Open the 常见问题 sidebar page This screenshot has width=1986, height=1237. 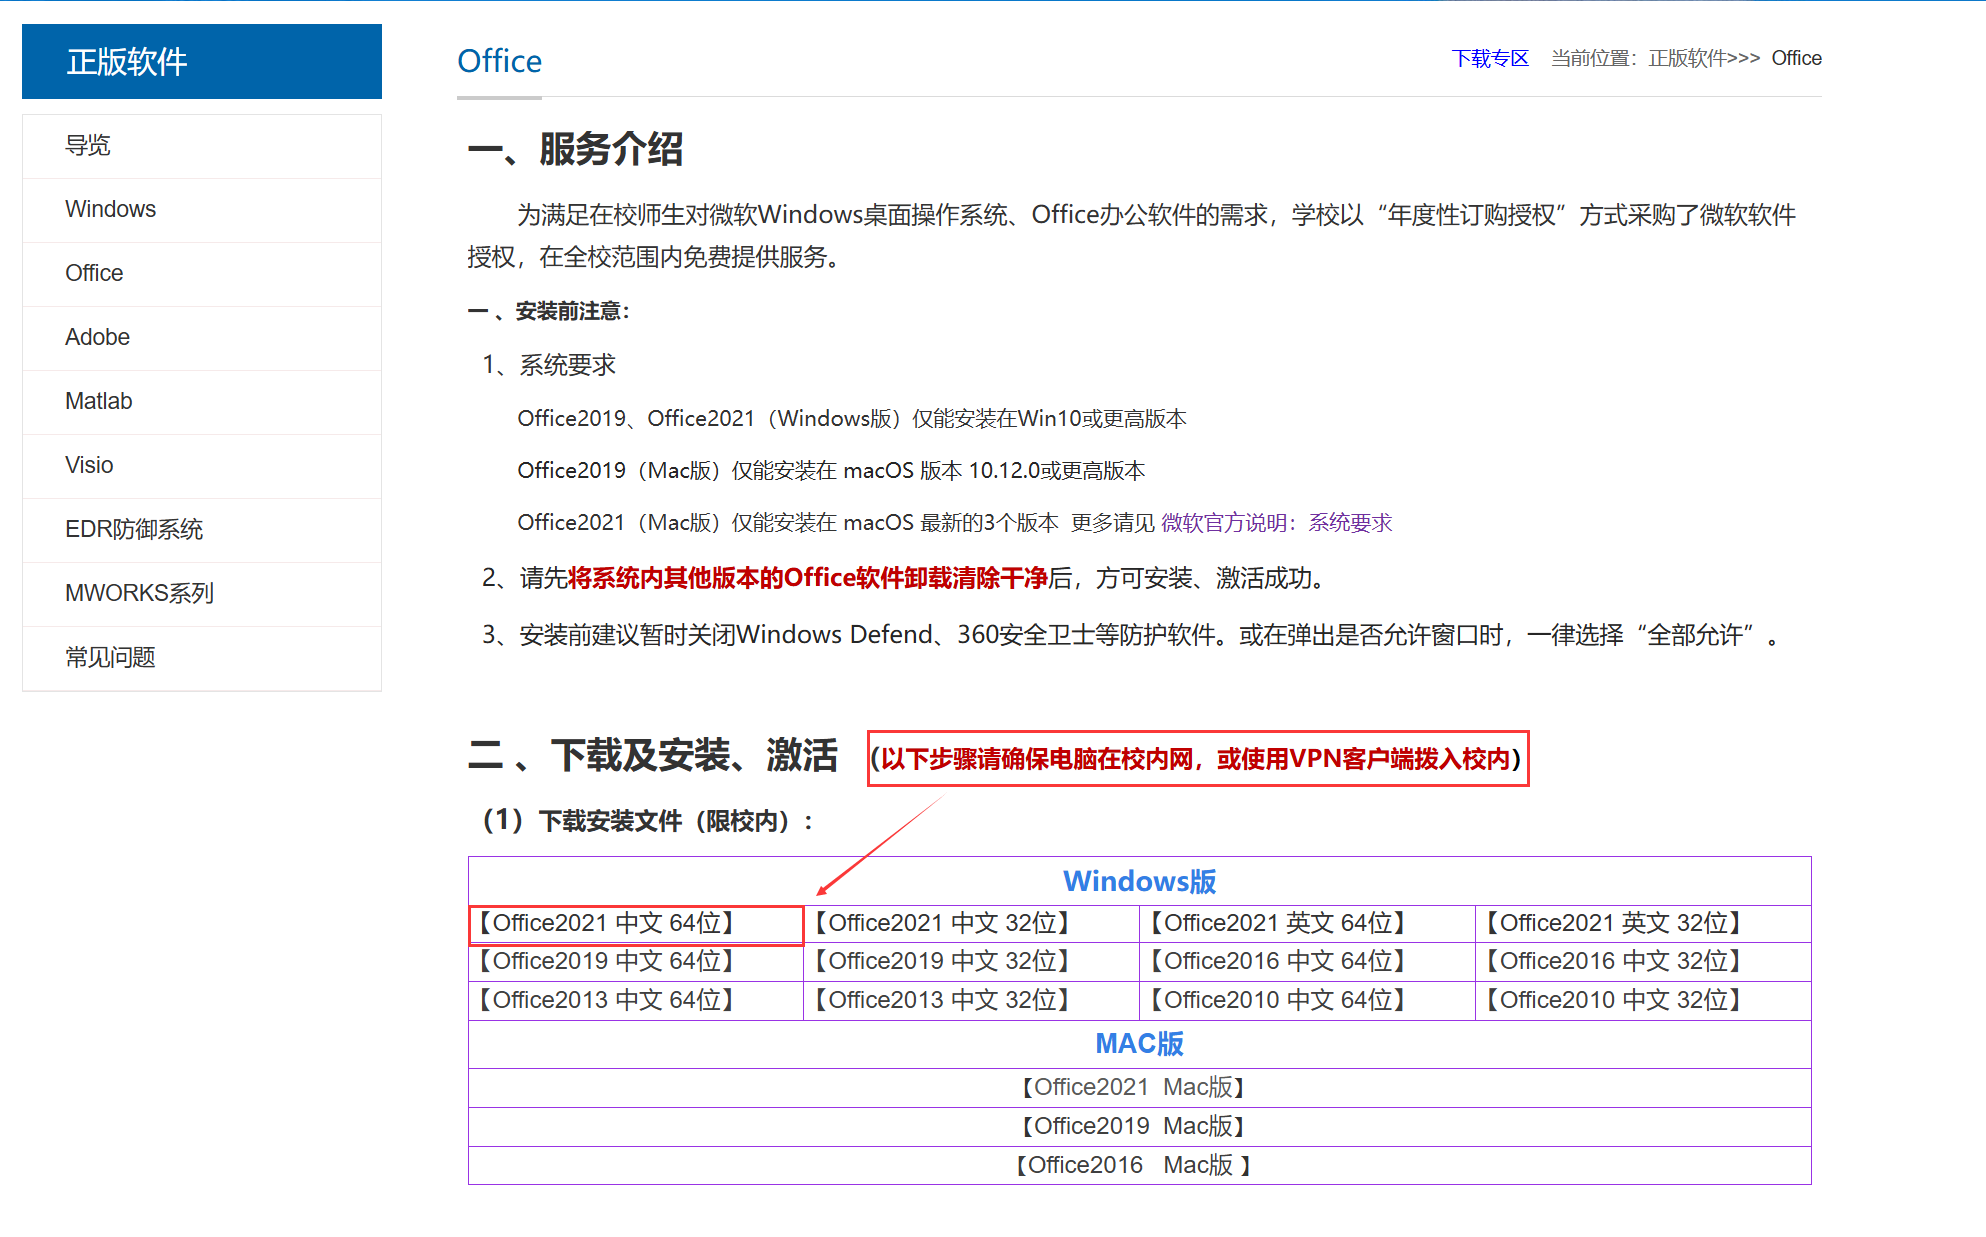110,658
